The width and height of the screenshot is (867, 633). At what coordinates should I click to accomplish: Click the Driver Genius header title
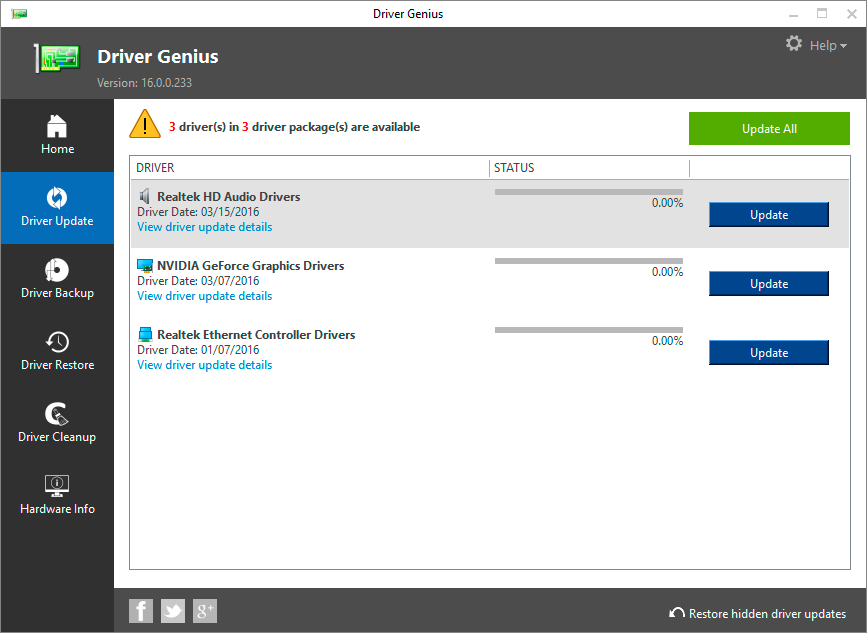pos(158,56)
